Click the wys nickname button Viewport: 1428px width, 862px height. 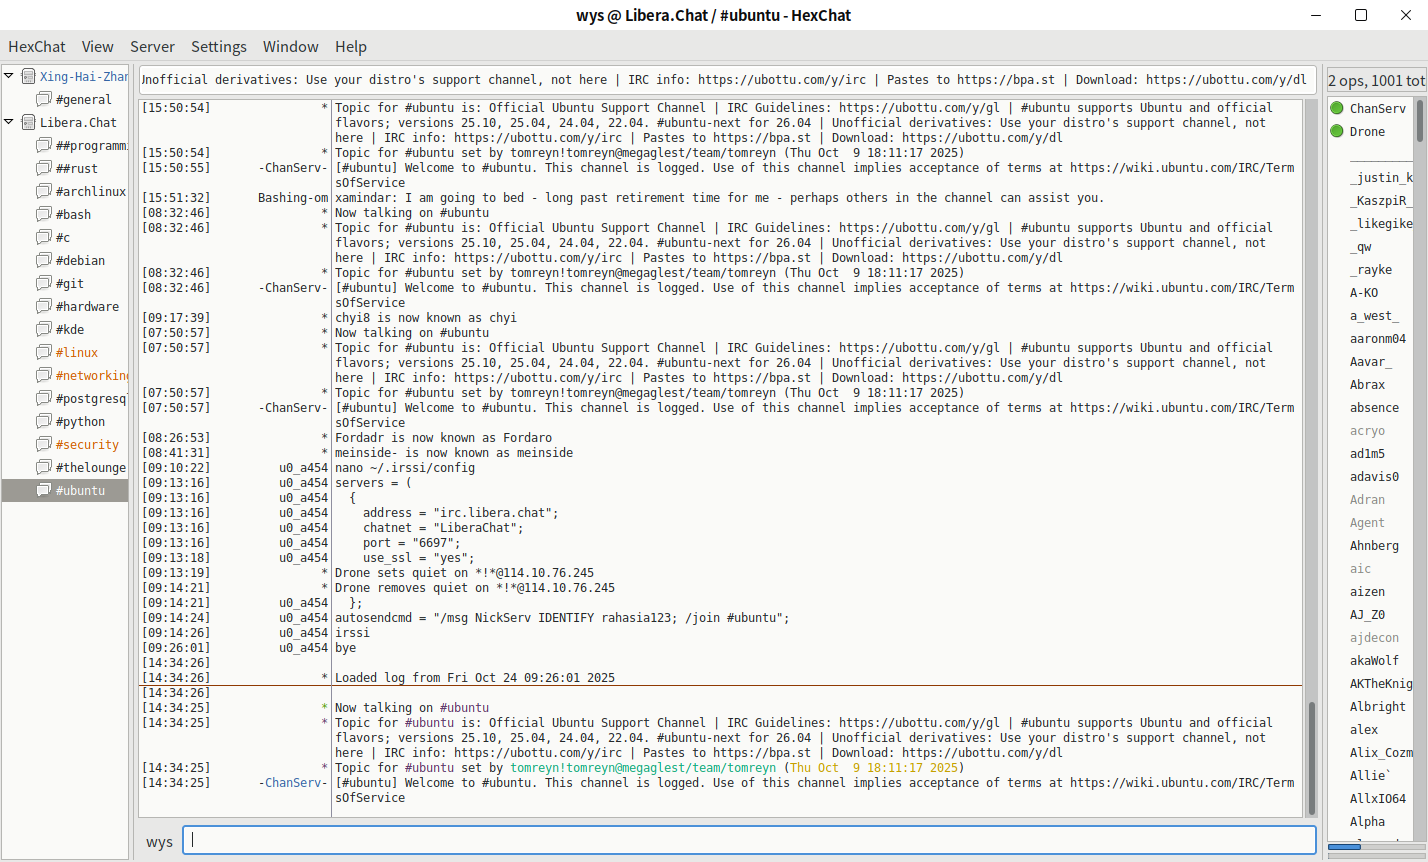point(159,842)
